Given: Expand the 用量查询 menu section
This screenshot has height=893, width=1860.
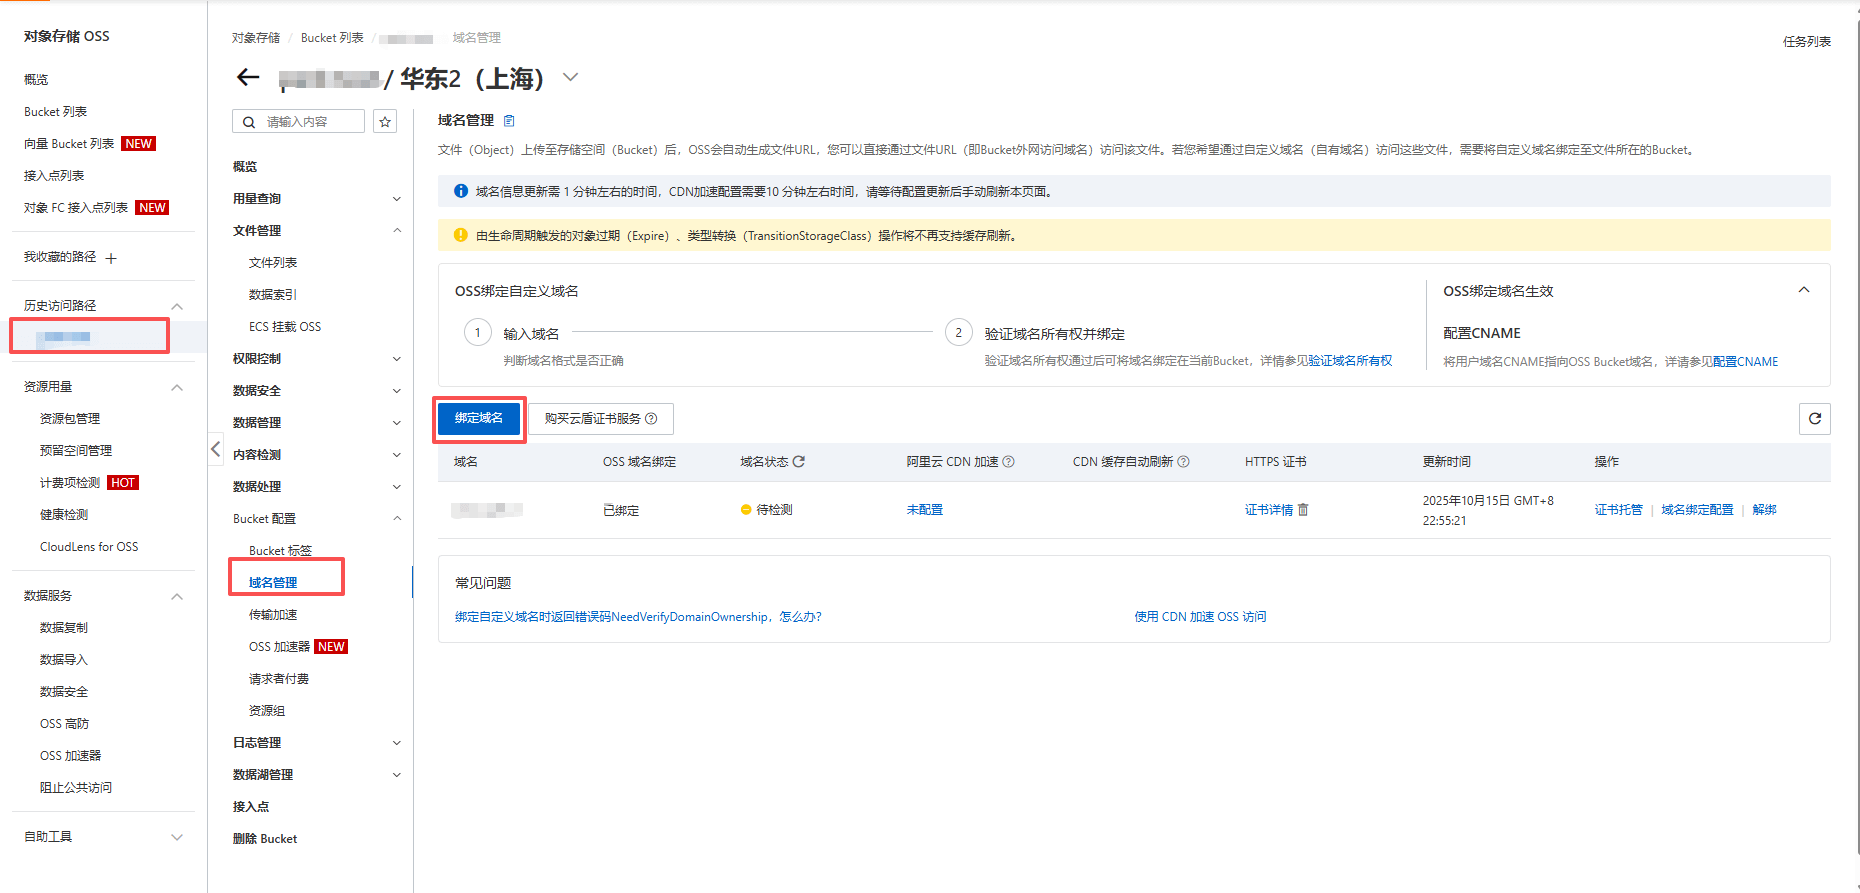Looking at the screenshot, I should click(x=396, y=199).
